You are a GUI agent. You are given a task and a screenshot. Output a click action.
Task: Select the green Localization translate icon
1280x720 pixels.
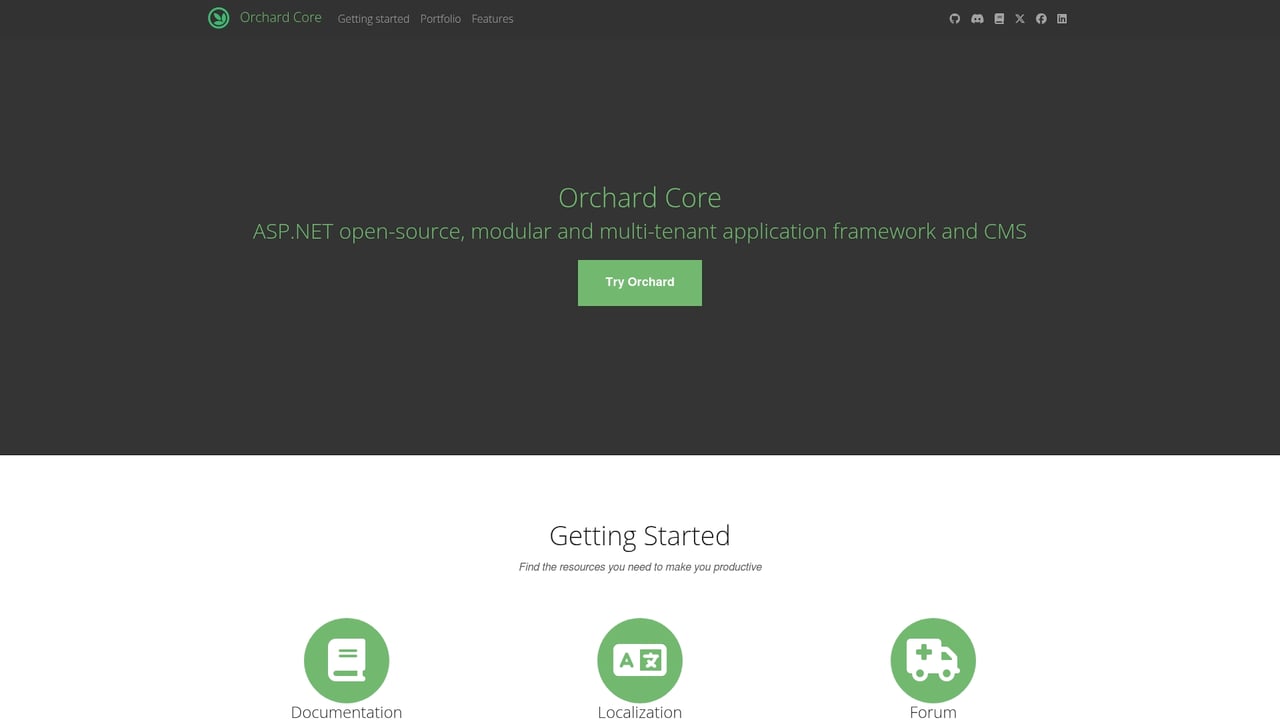(639, 660)
